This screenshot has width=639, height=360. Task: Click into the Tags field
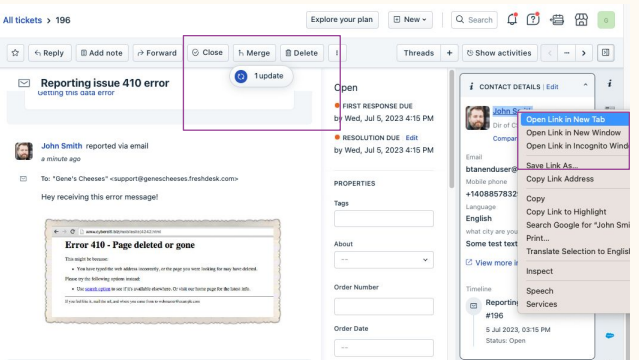pyautogui.click(x=383, y=219)
